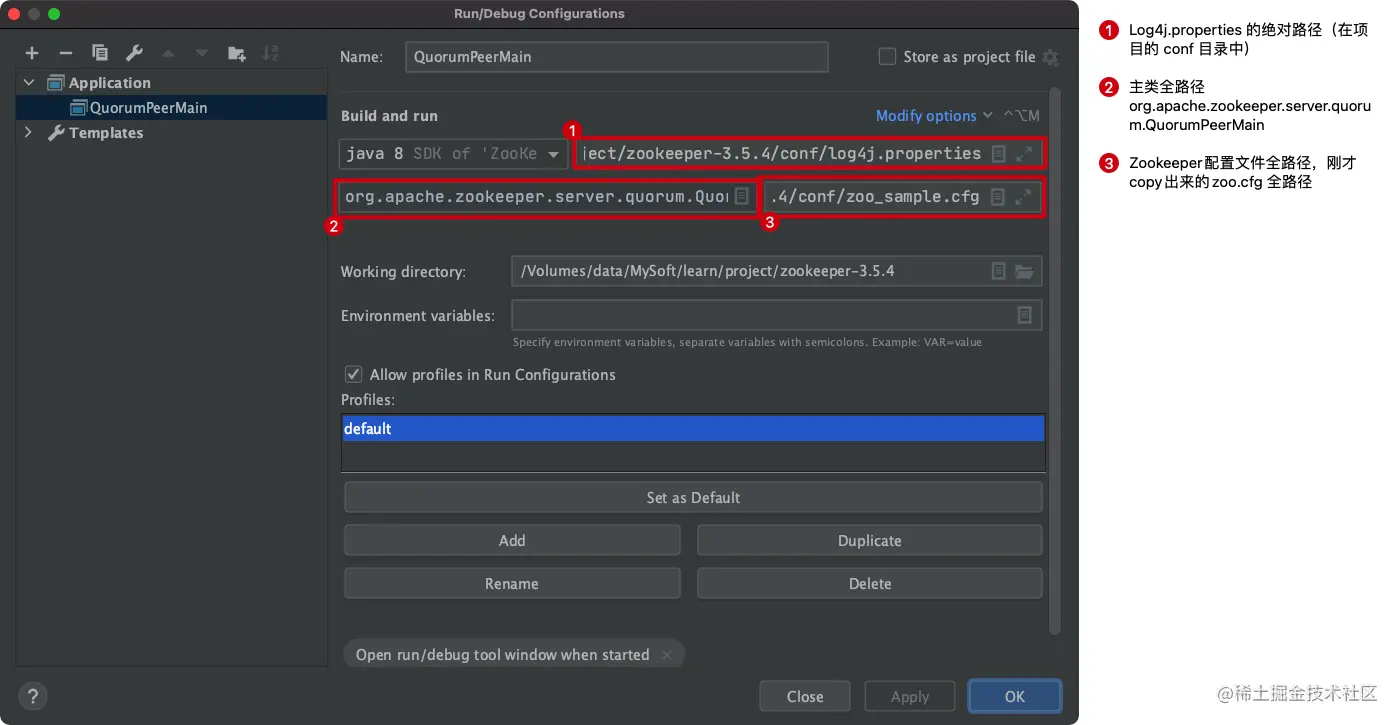Screen dimensions: 1399x725
Task: Click the Templates wrench icon in the tree
Action: (56, 133)
